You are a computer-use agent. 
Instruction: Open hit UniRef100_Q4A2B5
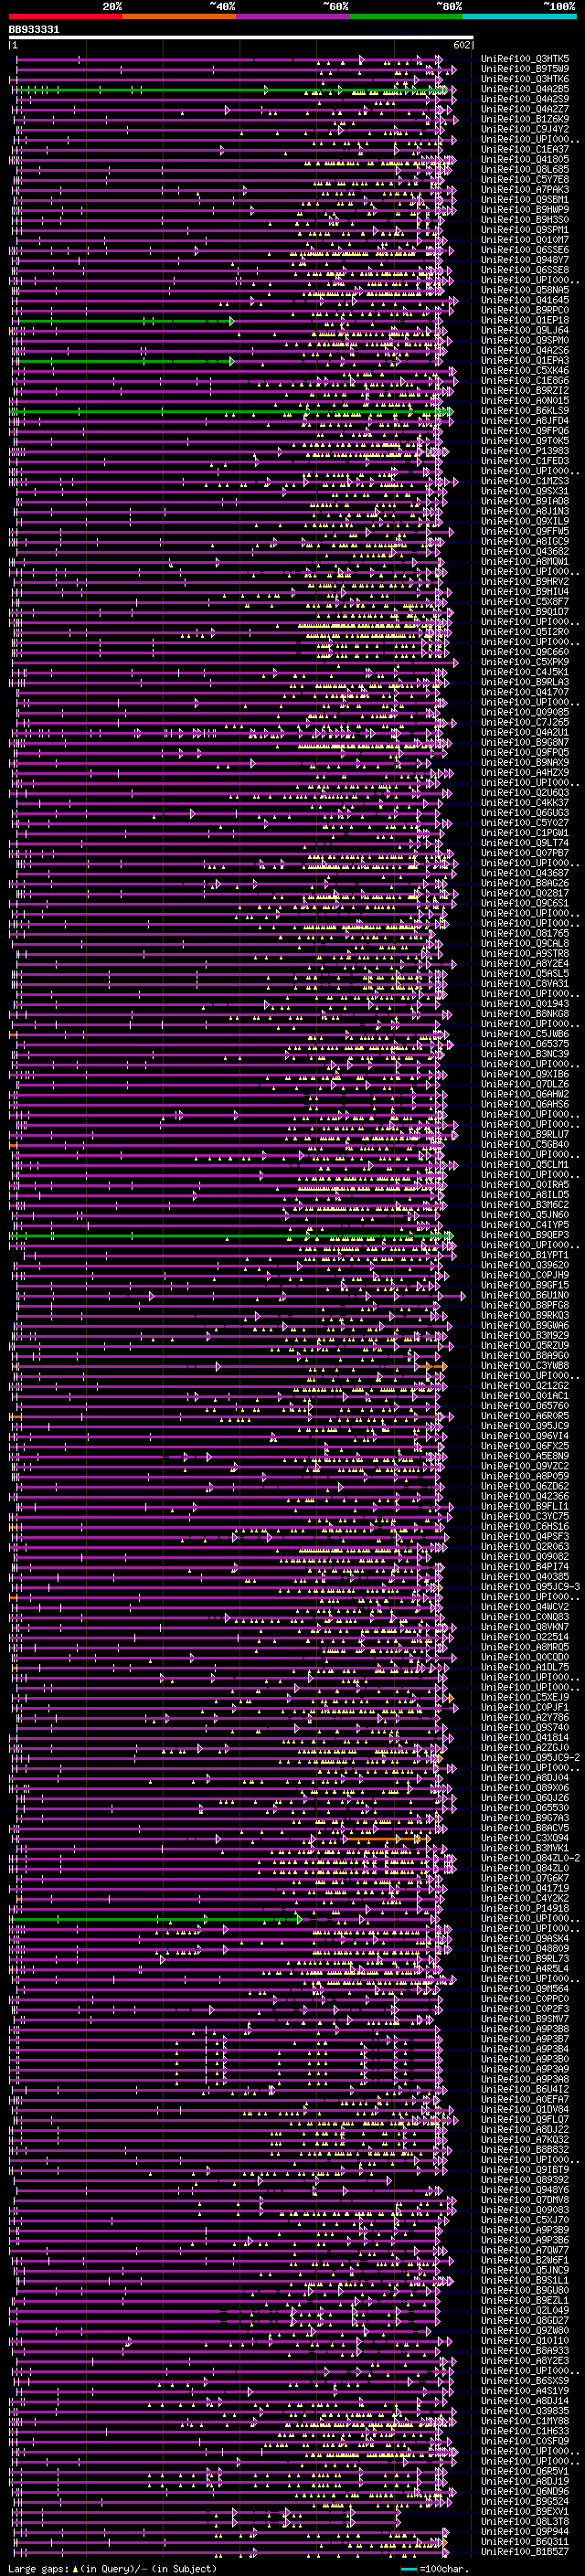525,89
